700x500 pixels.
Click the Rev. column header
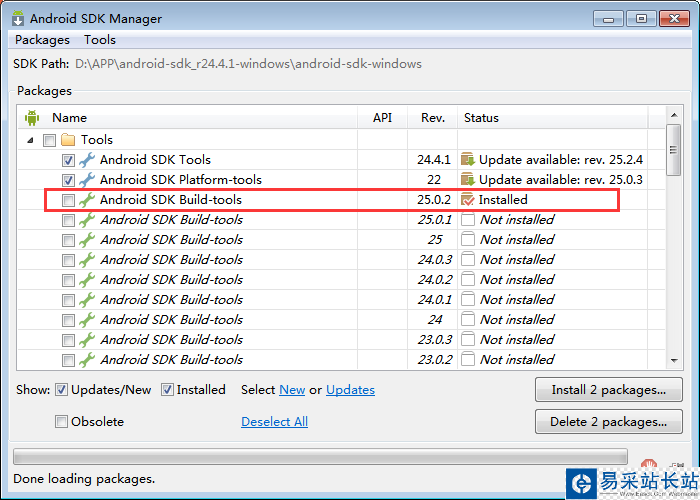[x=433, y=118]
